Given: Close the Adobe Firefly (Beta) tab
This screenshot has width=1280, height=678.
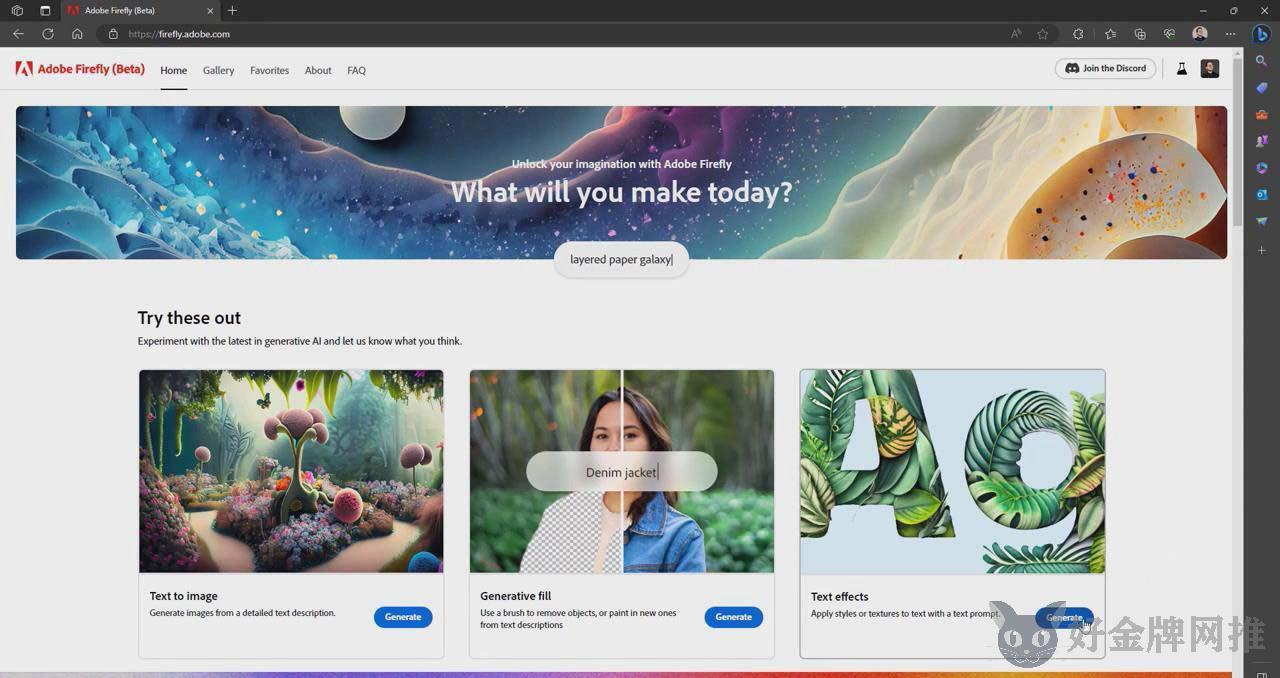Looking at the screenshot, I should (x=210, y=10).
